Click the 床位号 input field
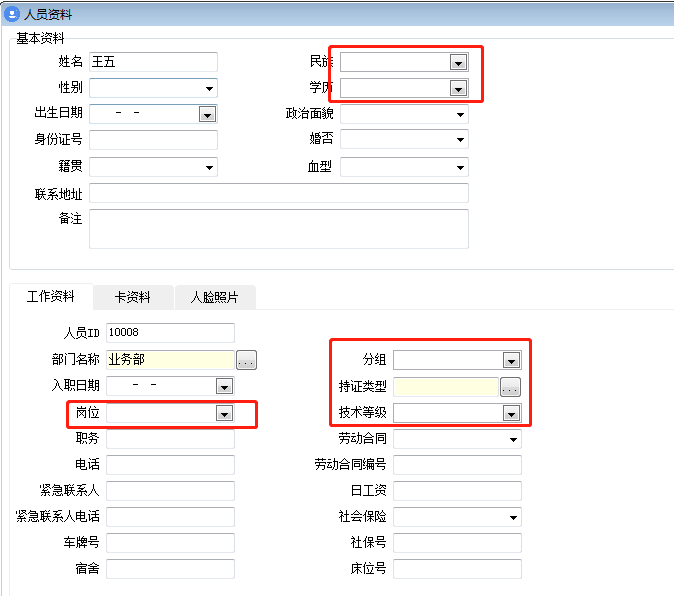This screenshot has width=674, height=596. (x=457, y=569)
